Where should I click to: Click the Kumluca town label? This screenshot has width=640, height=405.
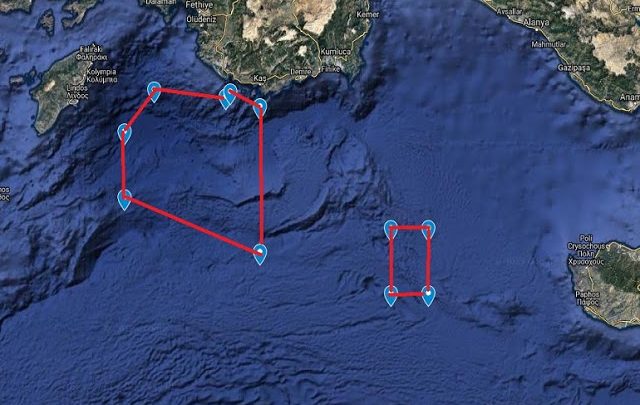pyautogui.click(x=336, y=52)
